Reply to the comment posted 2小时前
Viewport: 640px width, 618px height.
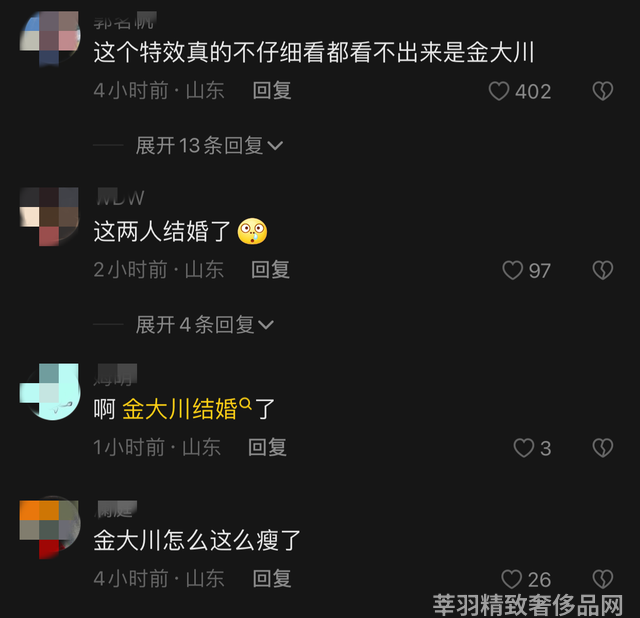(x=271, y=270)
